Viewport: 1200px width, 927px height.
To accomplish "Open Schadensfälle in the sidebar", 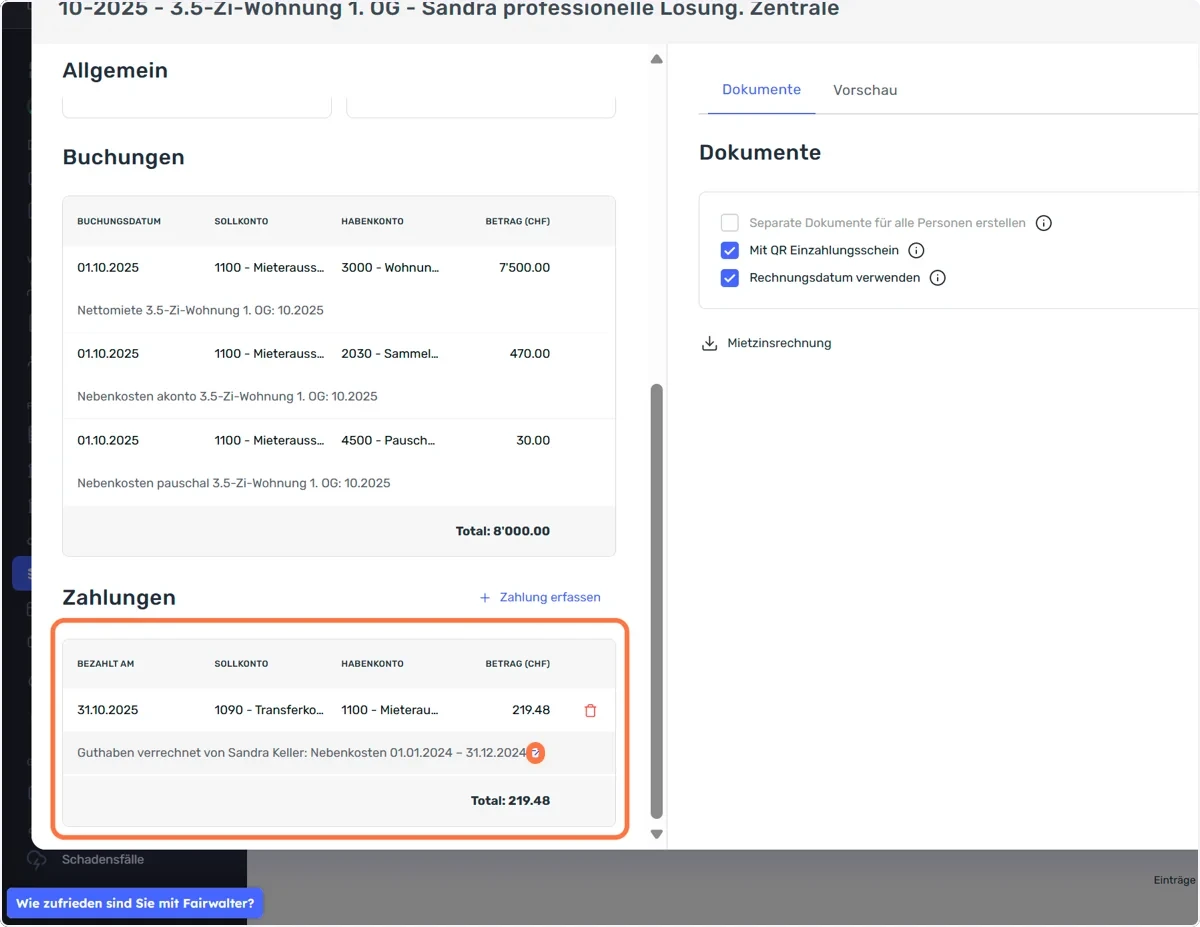I will [103, 859].
